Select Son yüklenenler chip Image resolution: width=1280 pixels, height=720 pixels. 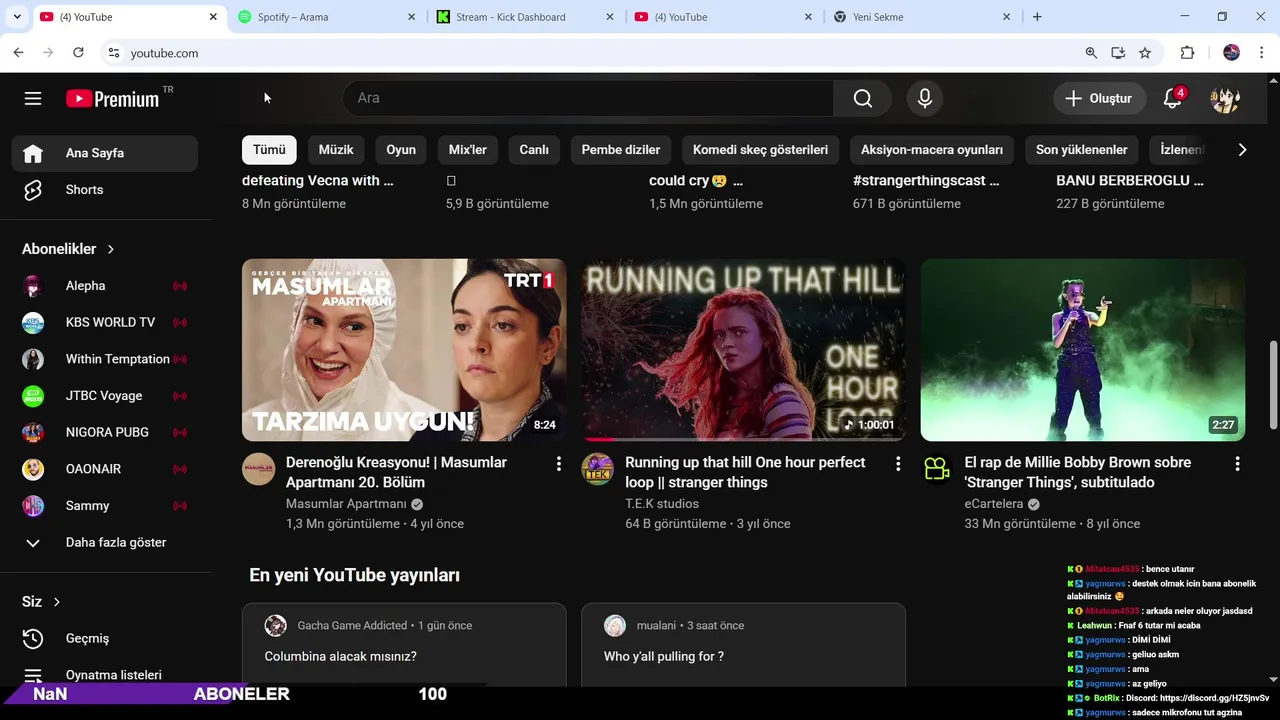1082,150
